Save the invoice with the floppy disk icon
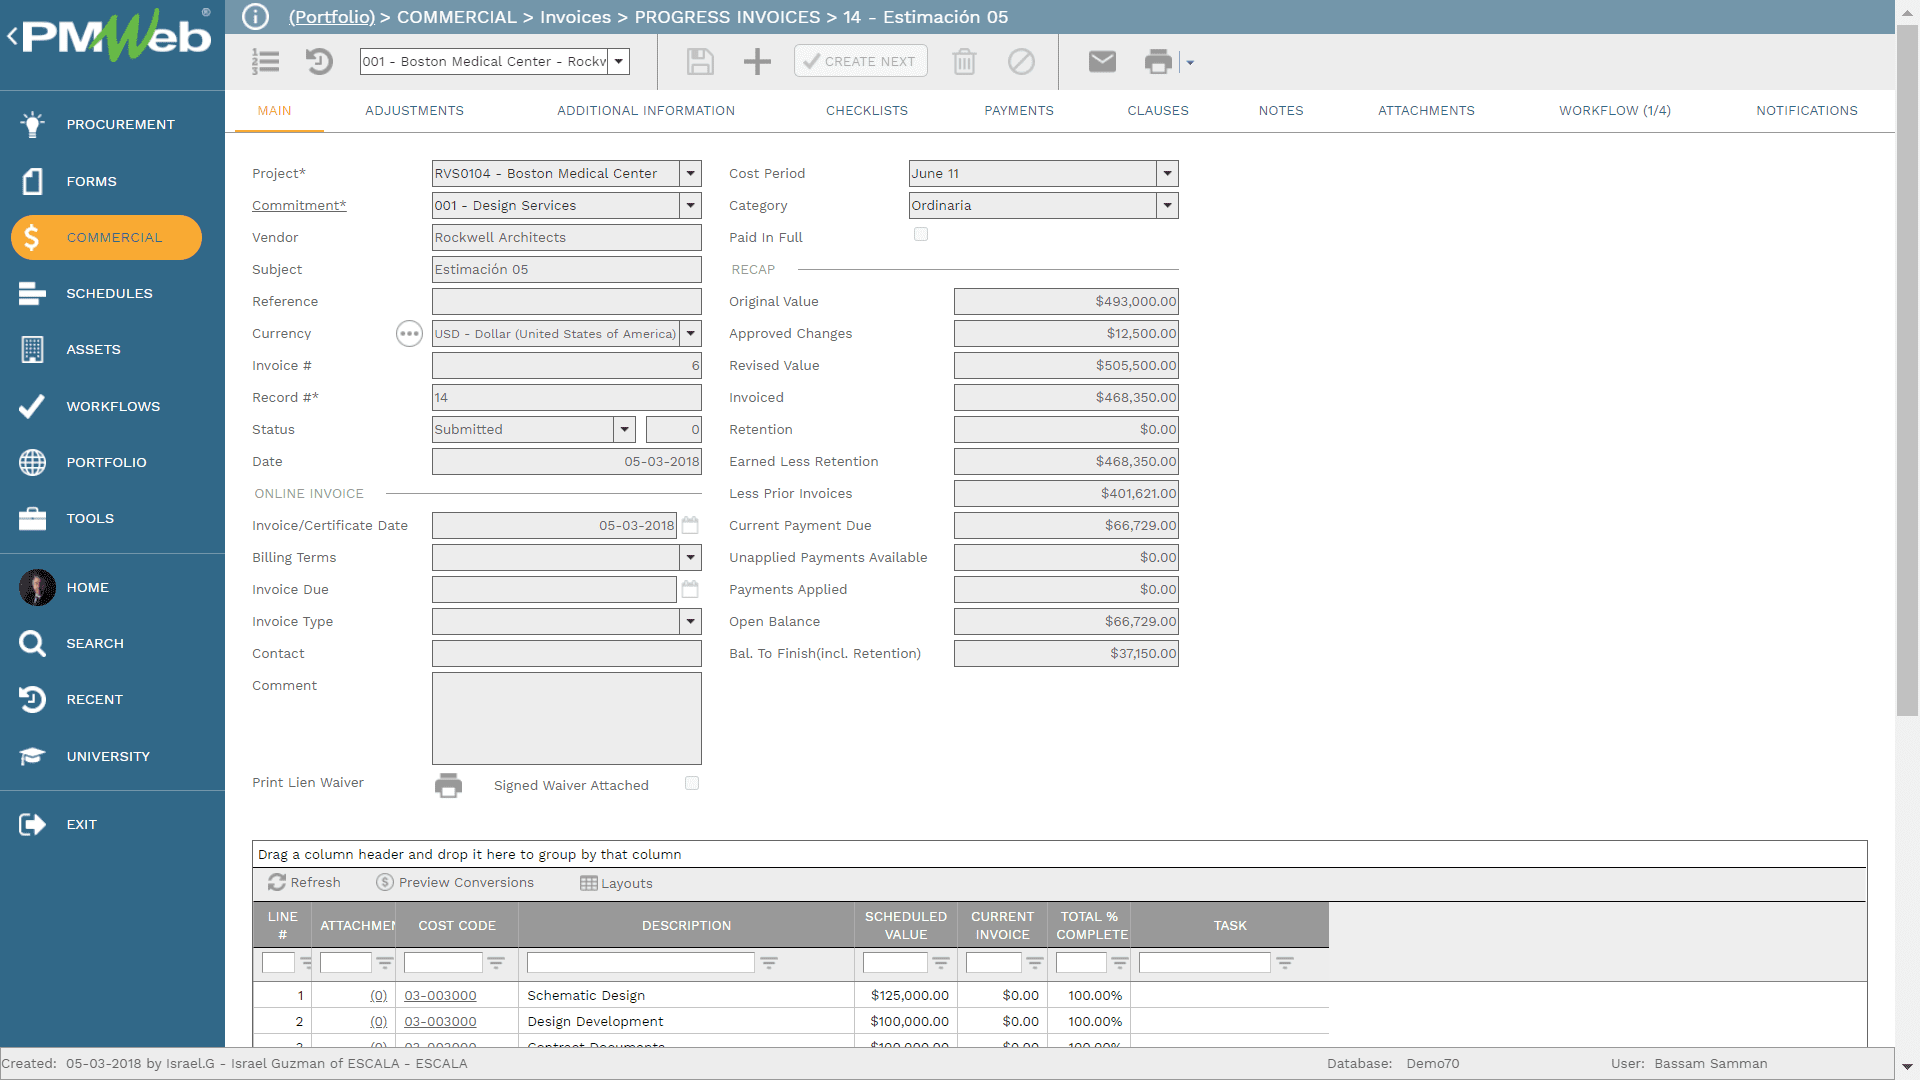 (x=700, y=62)
